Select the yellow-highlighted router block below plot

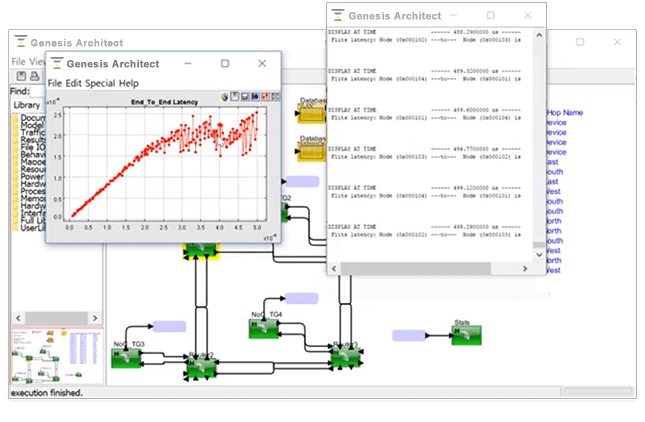pyautogui.click(x=201, y=251)
